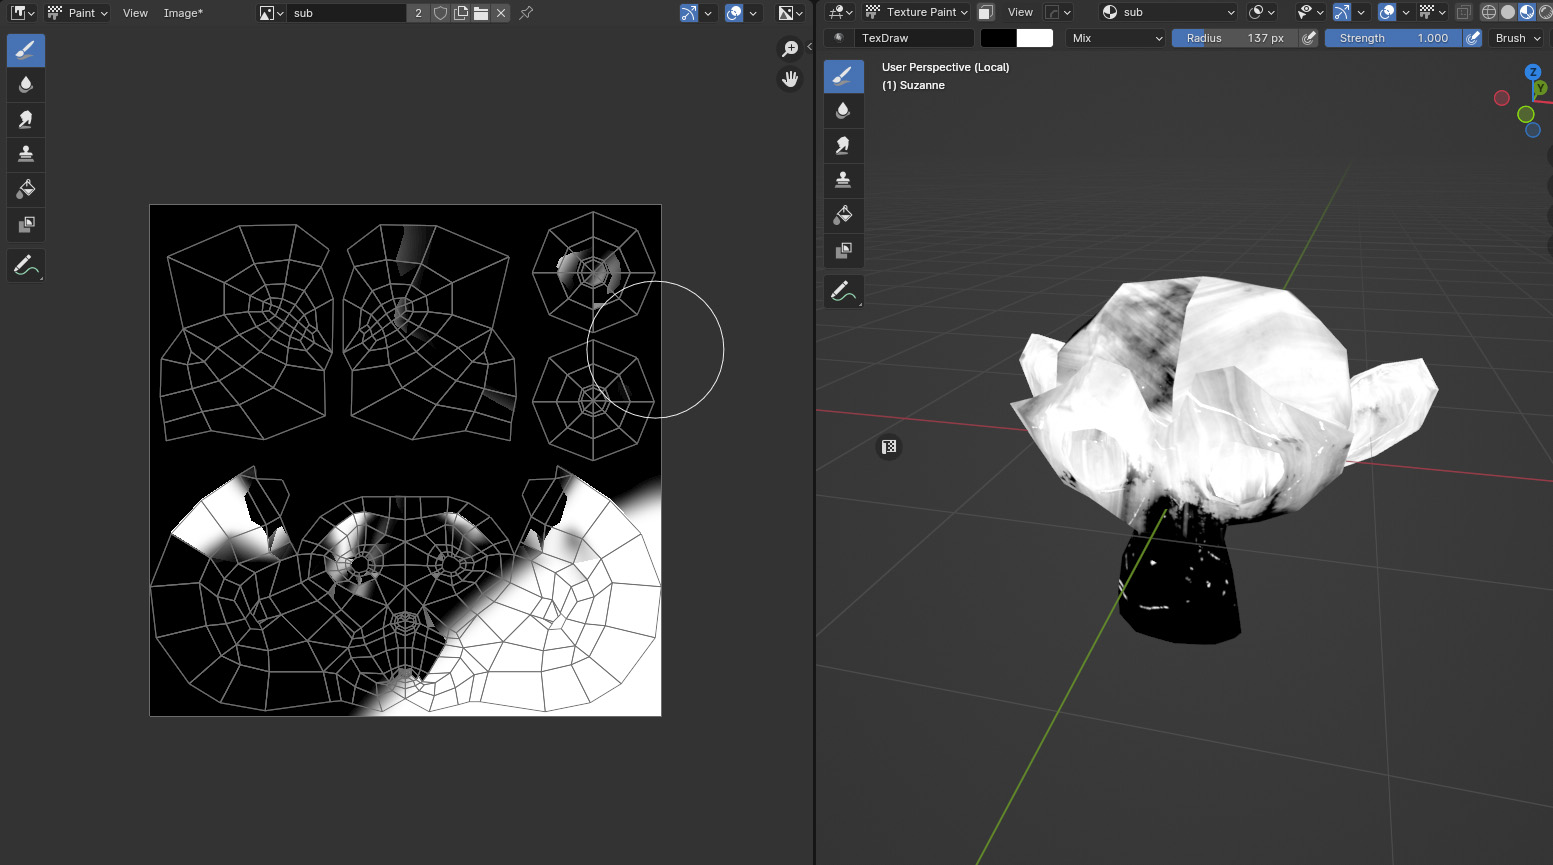
Task: Click the white secondary color swatch
Action: click(x=1035, y=38)
